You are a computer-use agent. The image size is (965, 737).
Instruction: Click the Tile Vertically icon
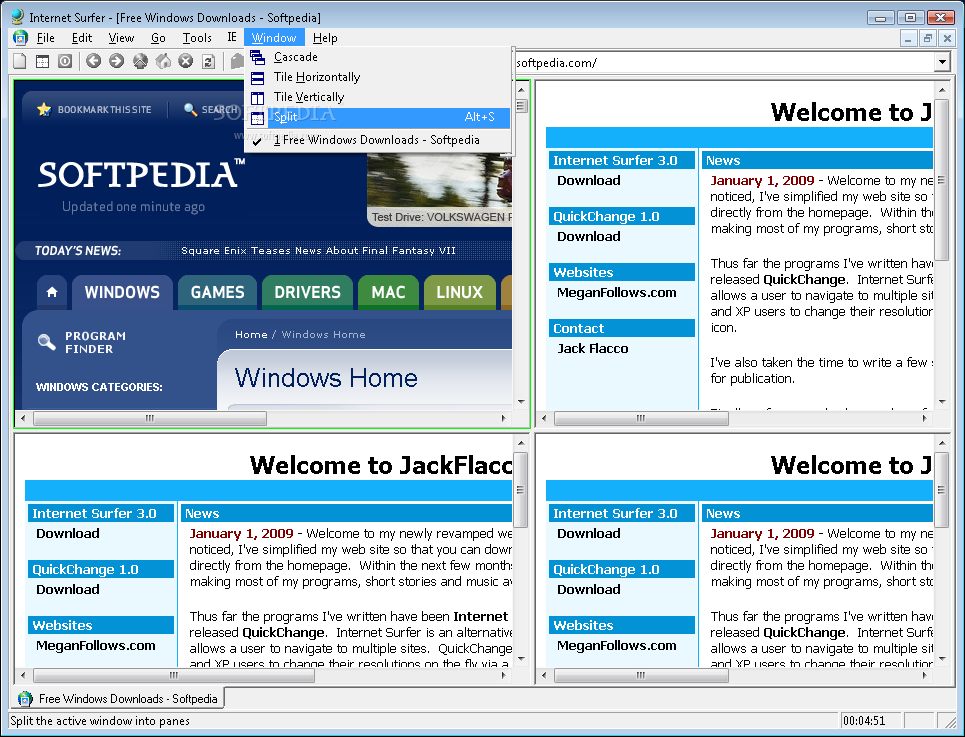coord(257,98)
